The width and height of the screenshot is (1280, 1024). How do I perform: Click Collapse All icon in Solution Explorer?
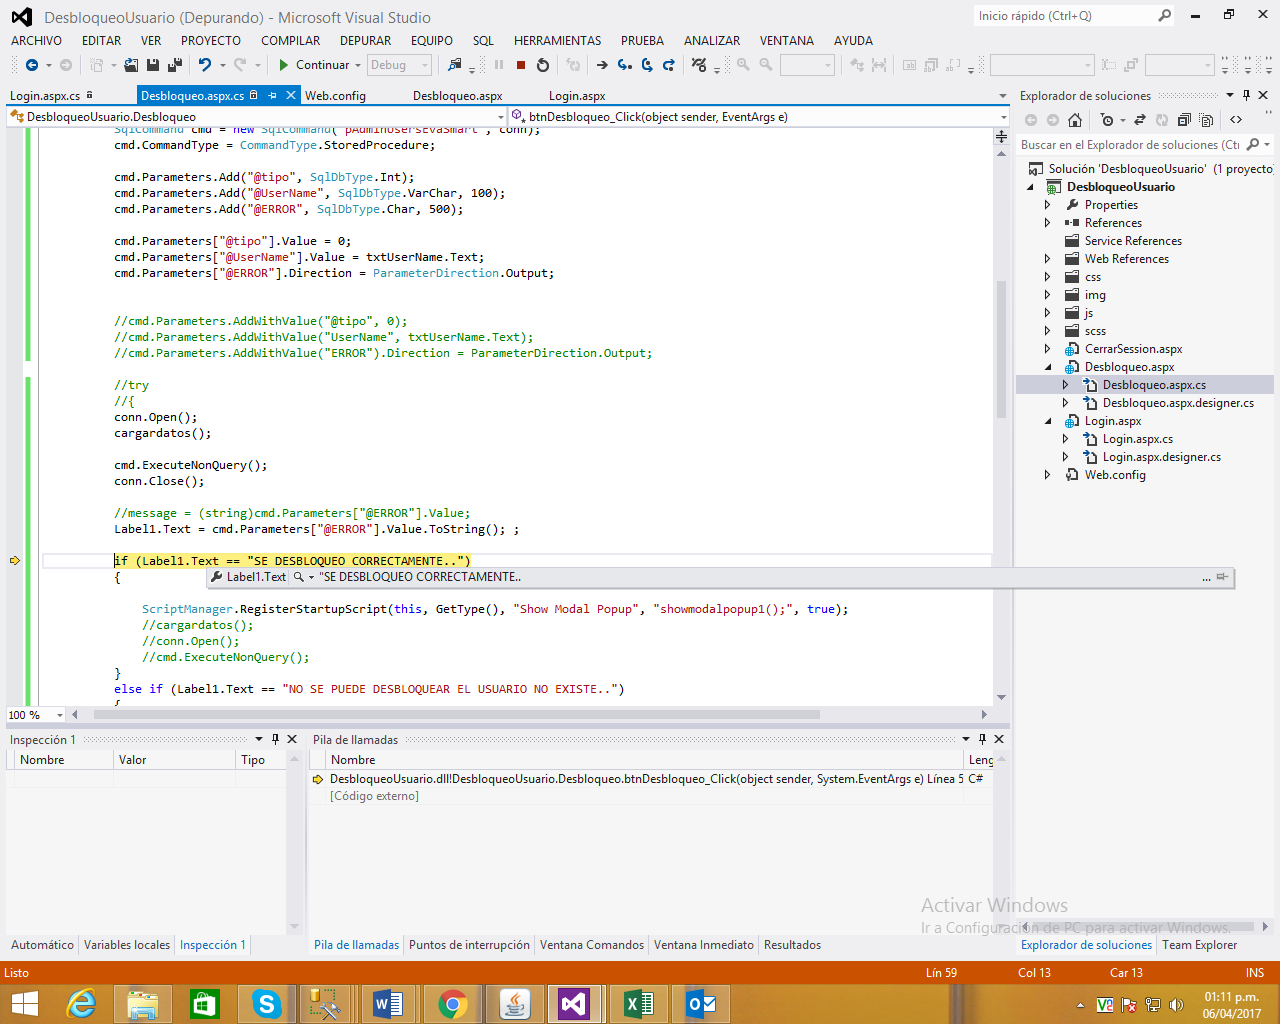point(1184,120)
